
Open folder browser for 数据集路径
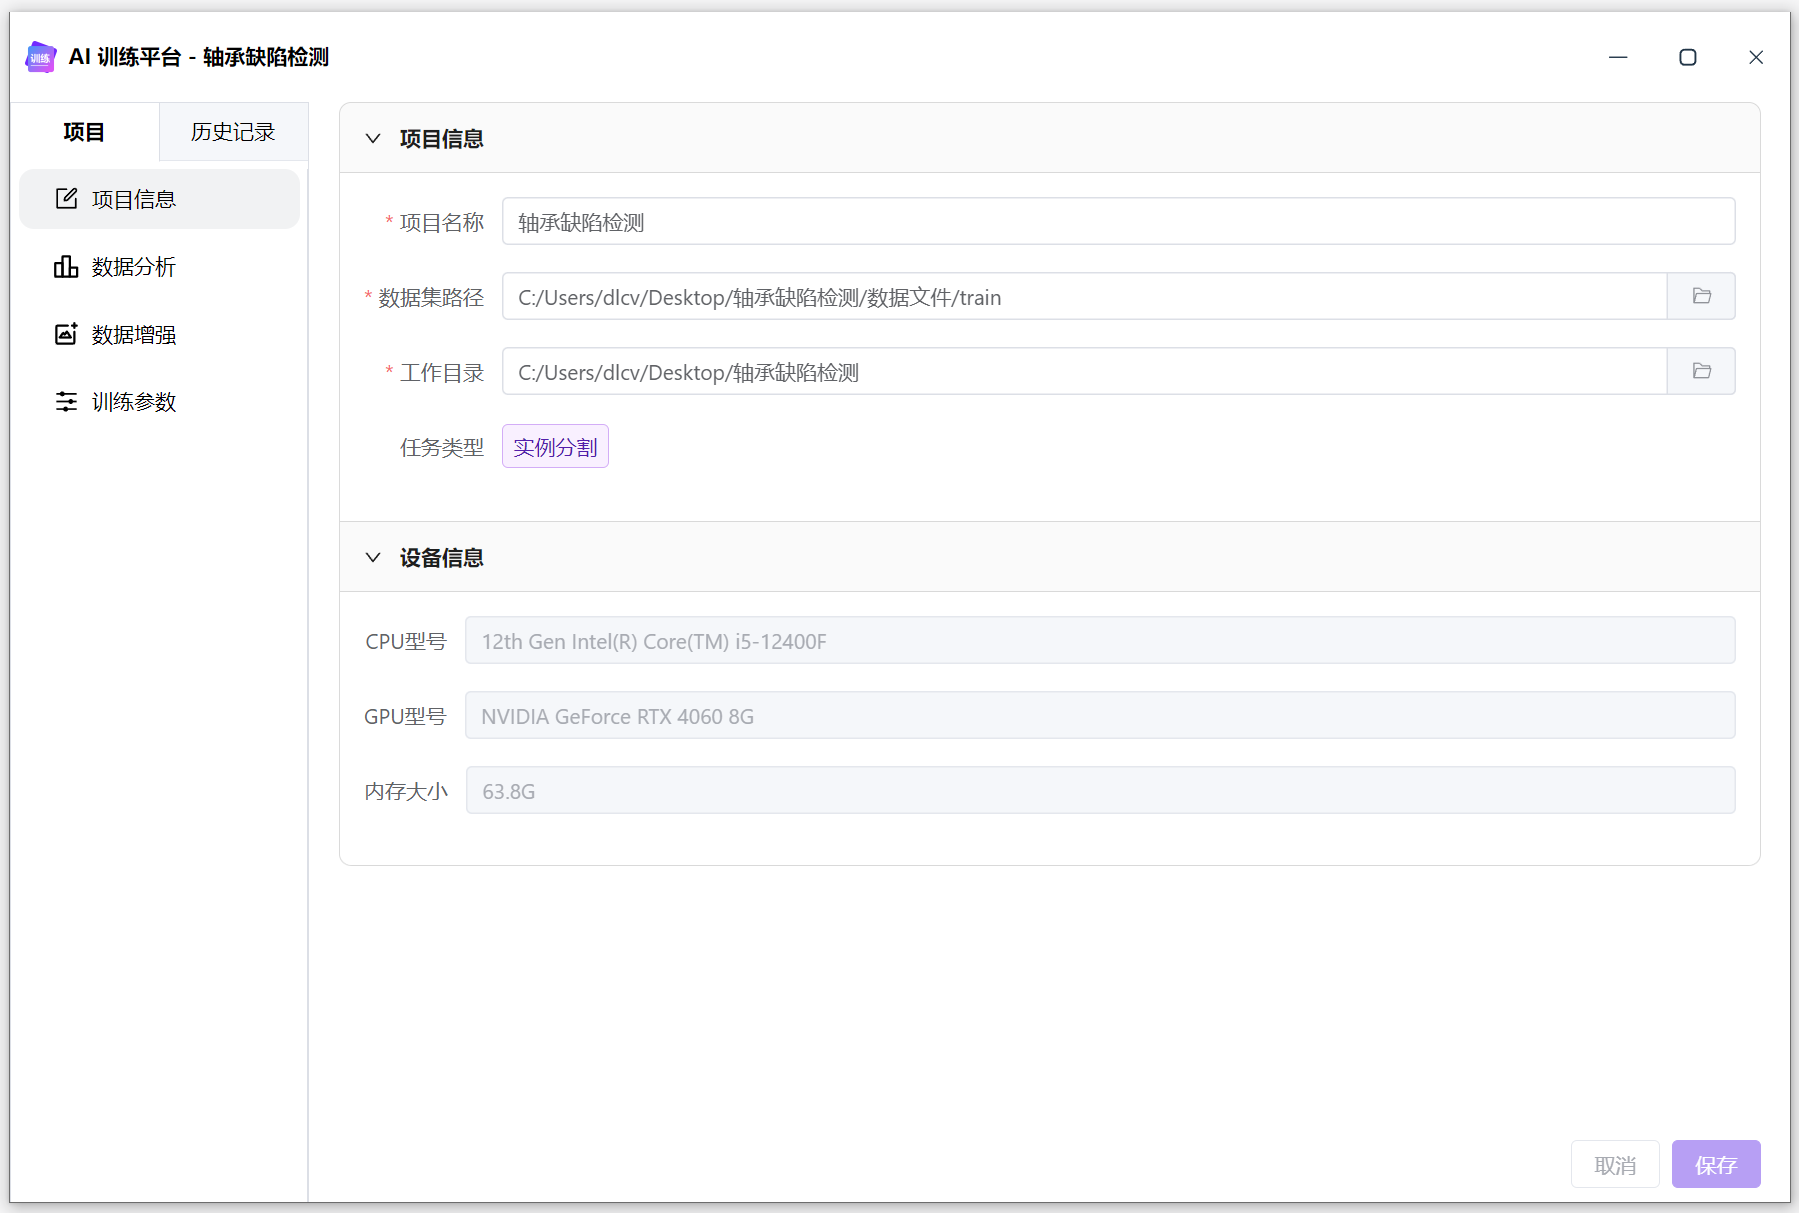point(1701,296)
